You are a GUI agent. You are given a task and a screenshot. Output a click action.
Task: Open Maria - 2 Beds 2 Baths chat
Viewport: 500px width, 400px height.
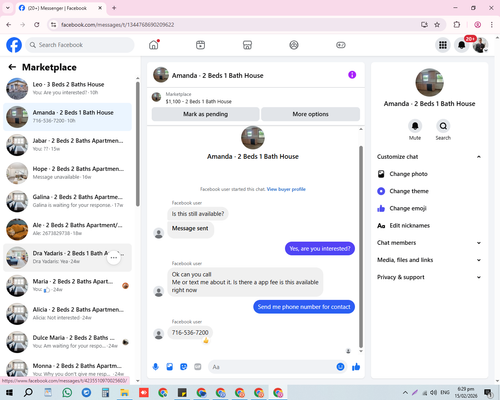coord(68,285)
